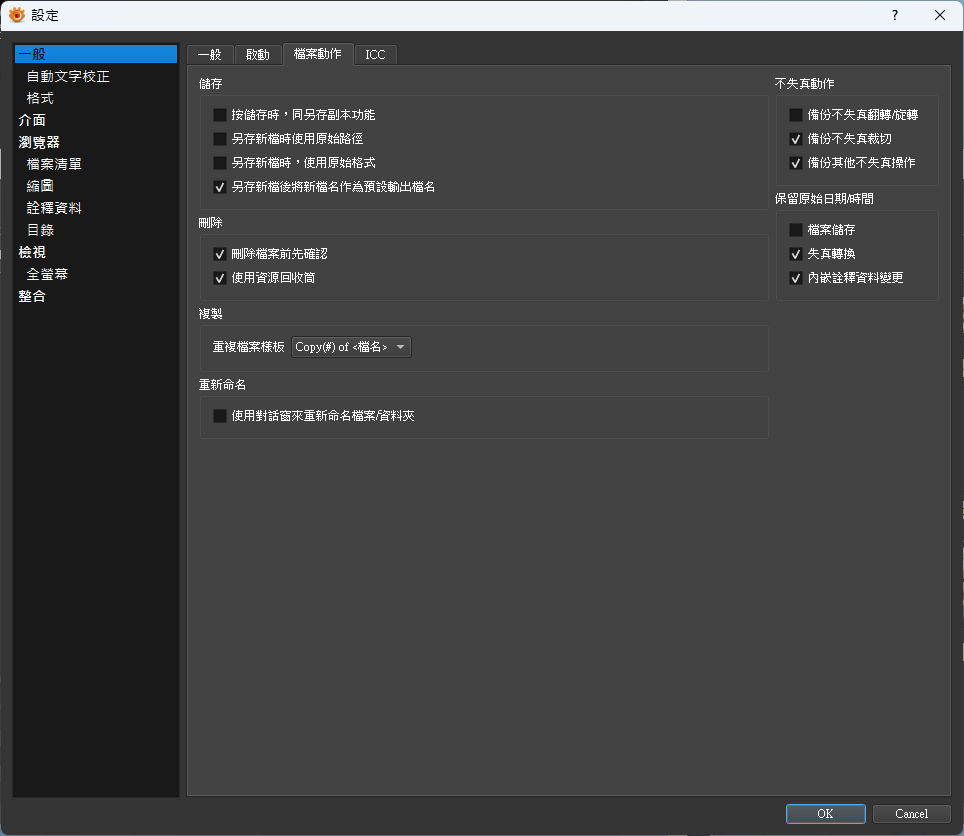Select the ICC tab
Image resolution: width=964 pixels, height=836 pixels.
(x=375, y=55)
